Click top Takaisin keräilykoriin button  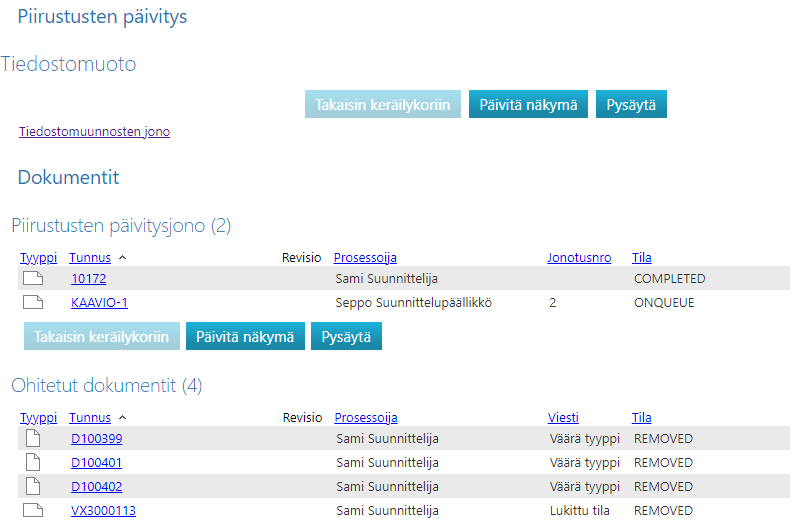382,105
